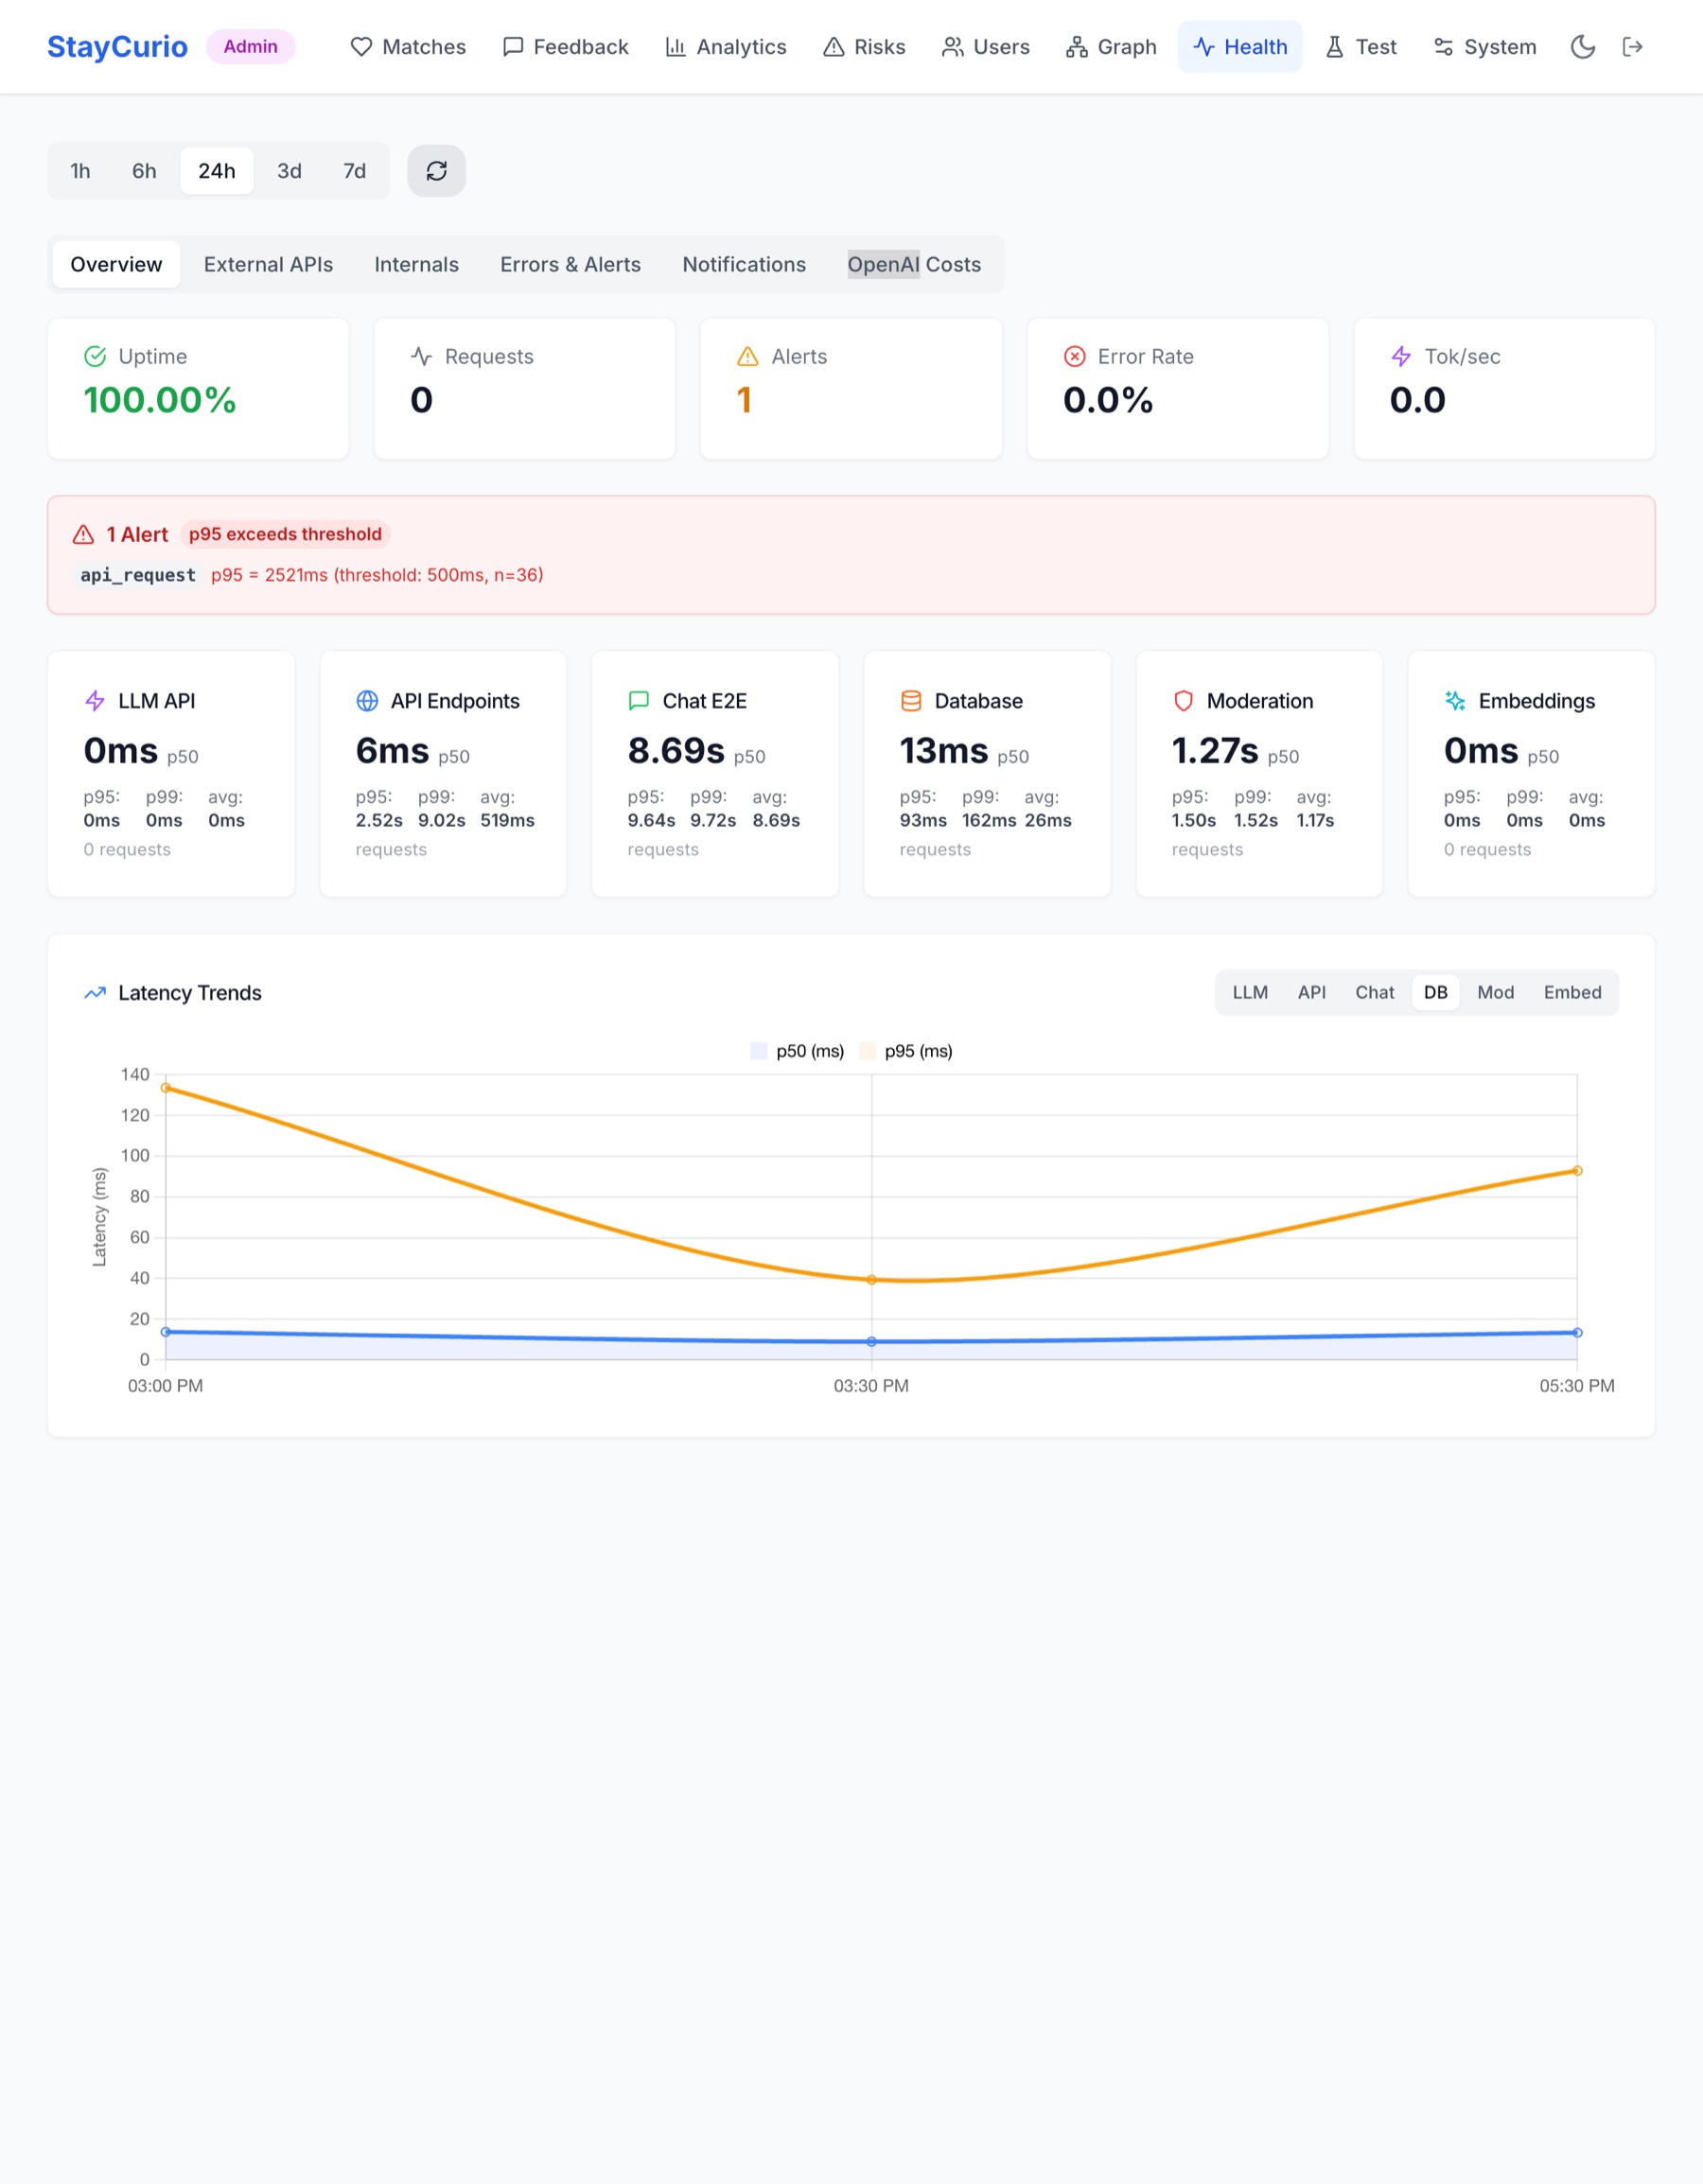This screenshot has width=1703, height=2184.
Task: Open the Overview tab
Action: (x=116, y=264)
